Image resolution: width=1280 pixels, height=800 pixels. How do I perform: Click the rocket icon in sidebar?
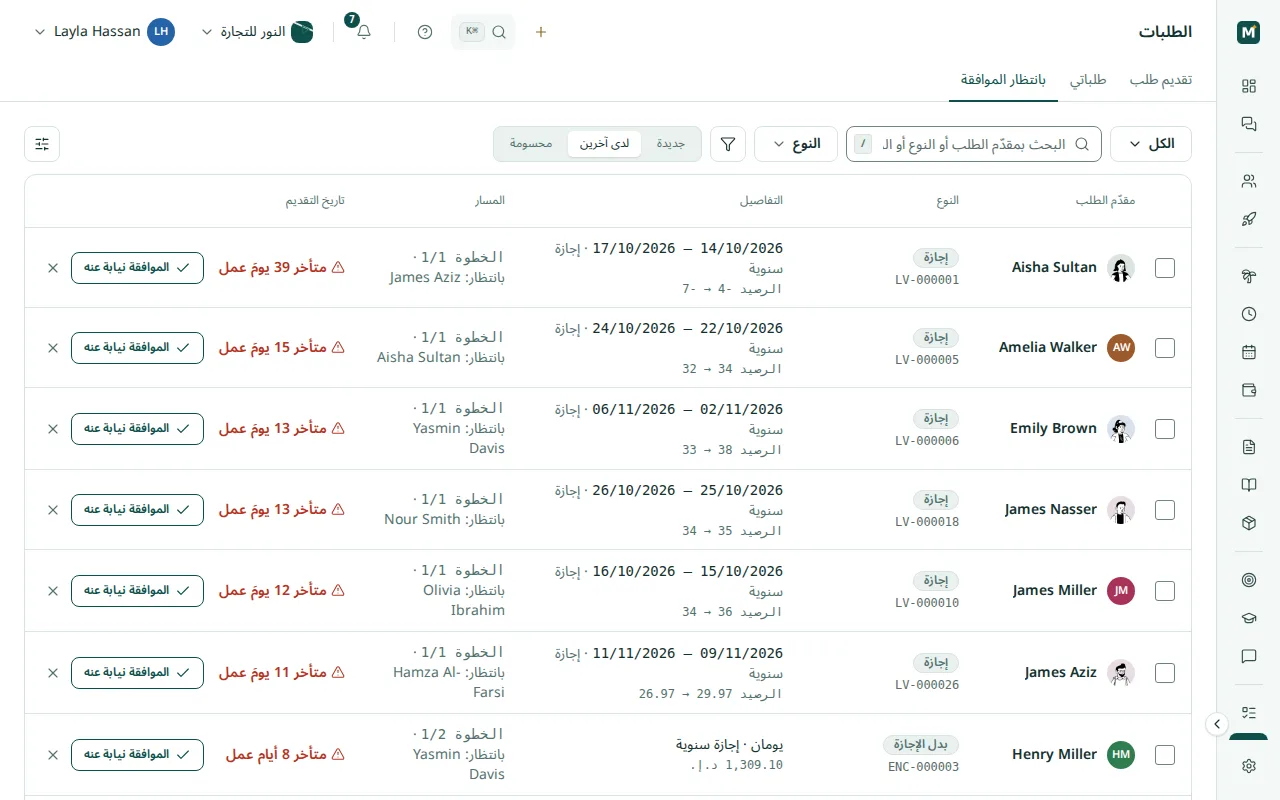(x=1248, y=219)
